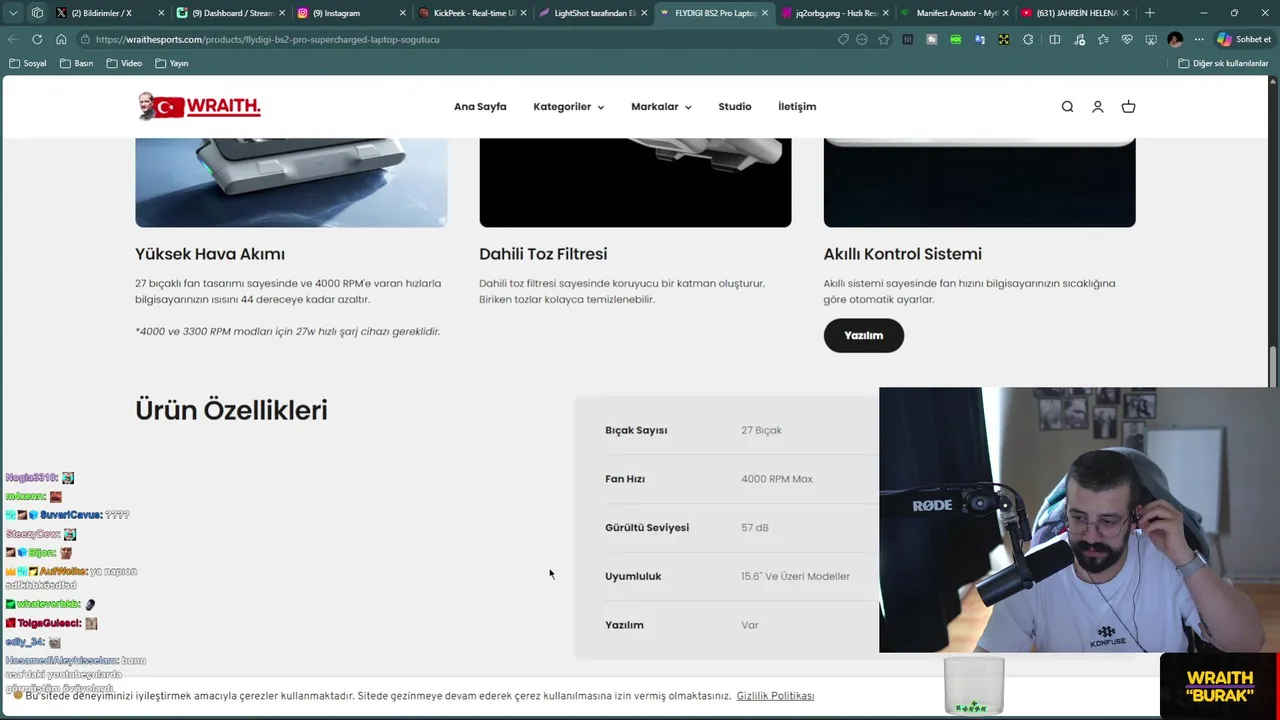View site lock information icon

coord(87,39)
